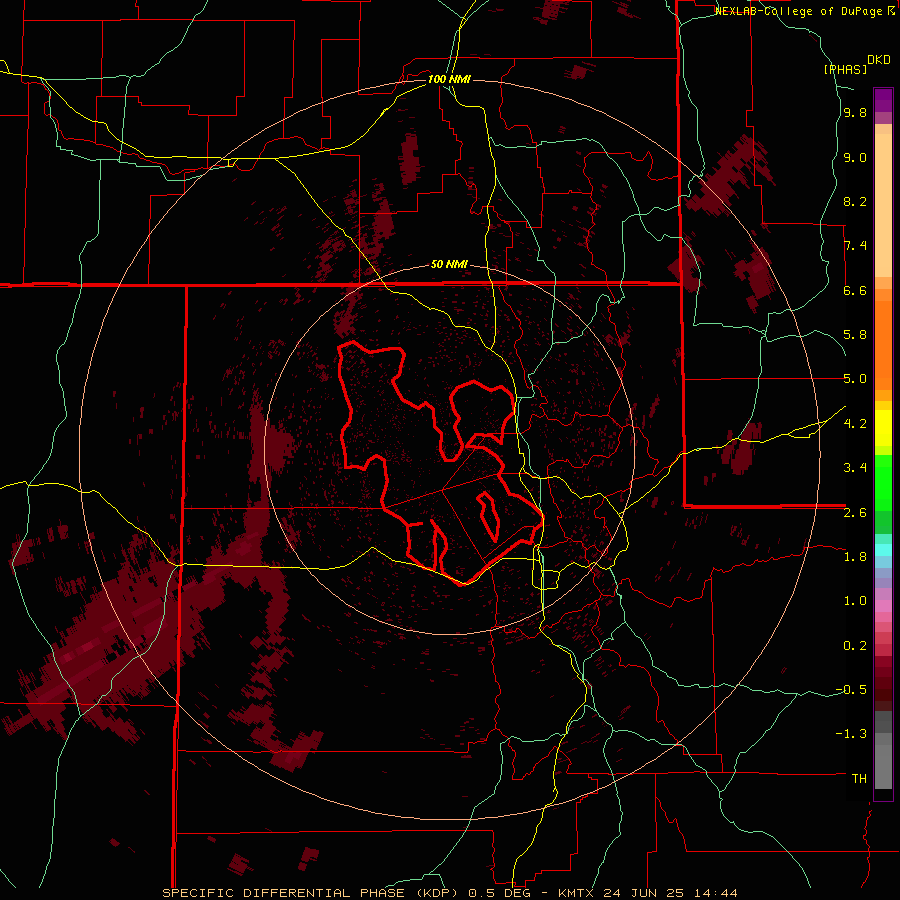This screenshot has width=900, height=900.
Task: Click the "100 NMI" range ring label
Action: click(x=449, y=79)
